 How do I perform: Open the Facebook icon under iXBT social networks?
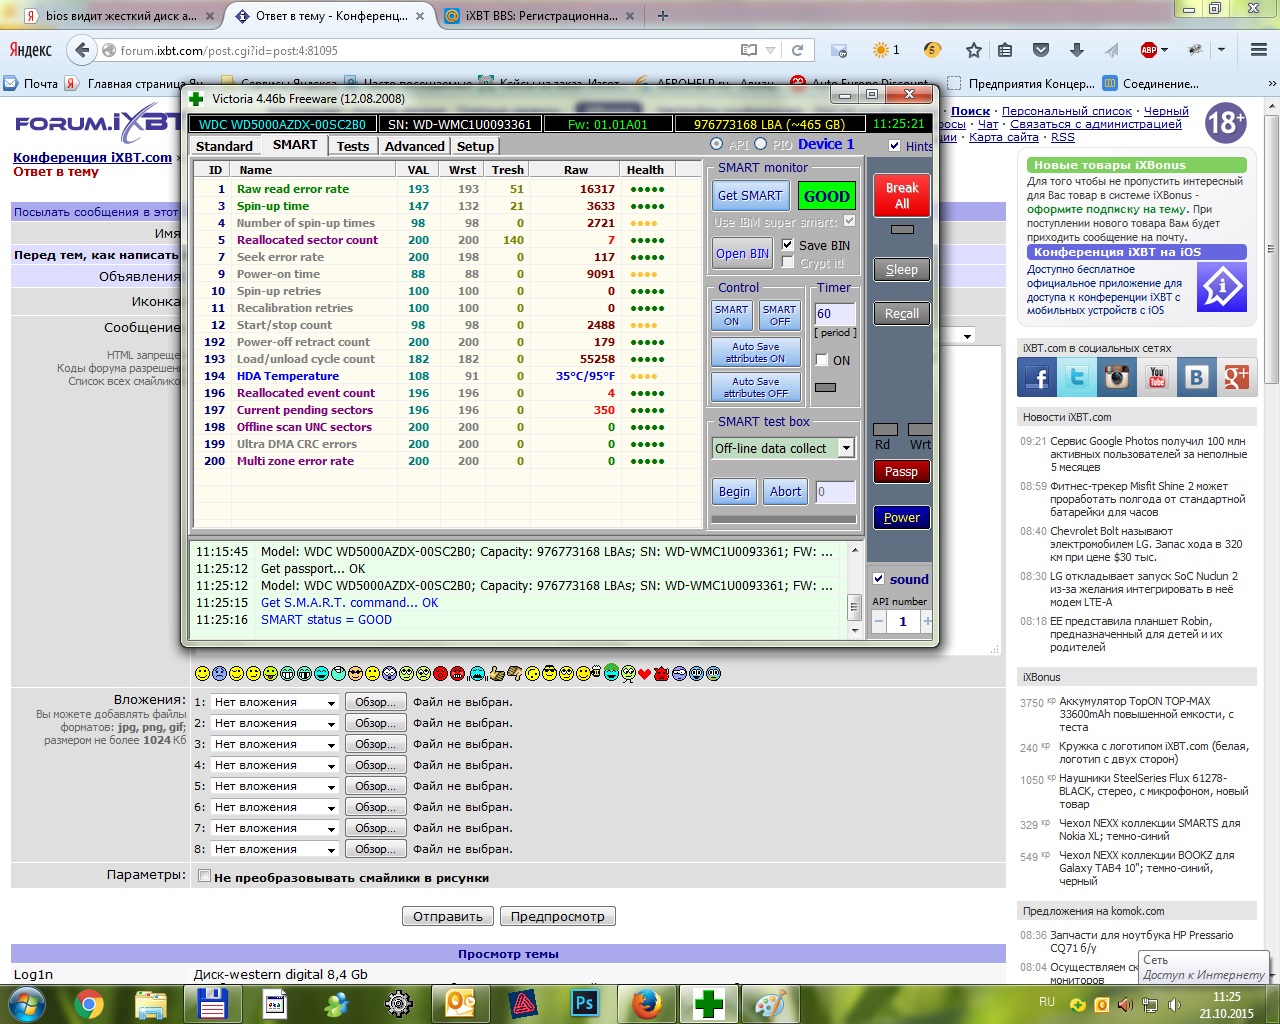click(x=1037, y=377)
